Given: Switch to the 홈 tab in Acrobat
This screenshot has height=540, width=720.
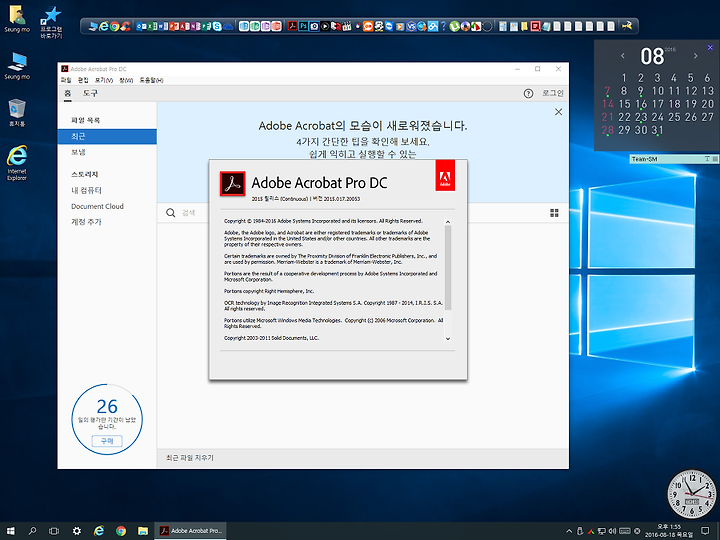Looking at the screenshot, I should pos(68,93).
